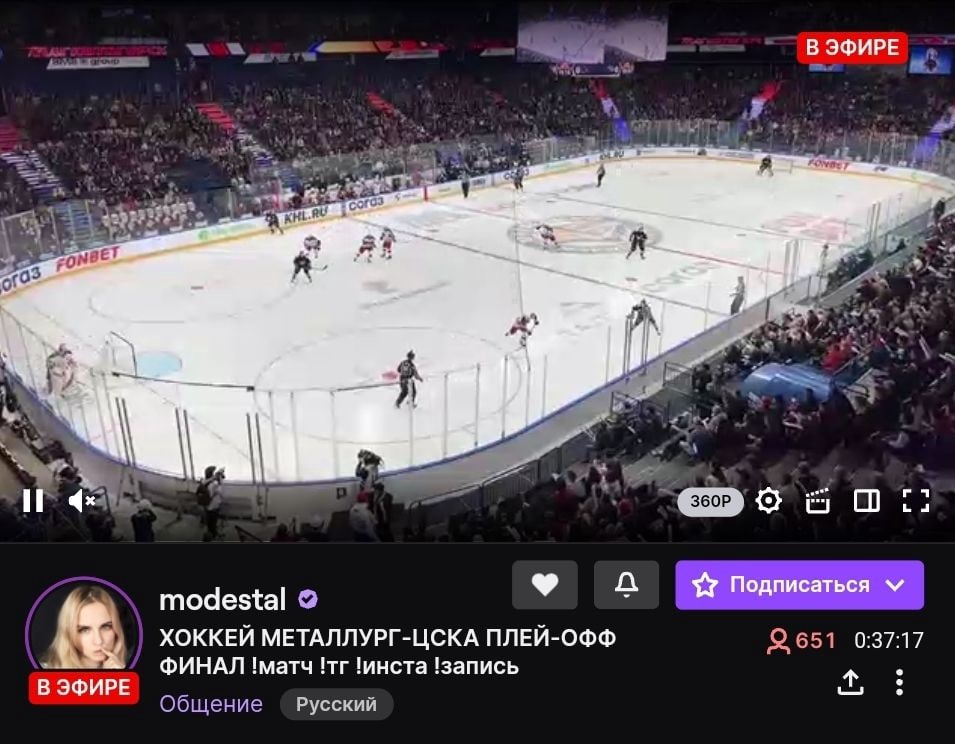Create a clip with clapperboard icon
955x744 pixels.
[817, 501]
